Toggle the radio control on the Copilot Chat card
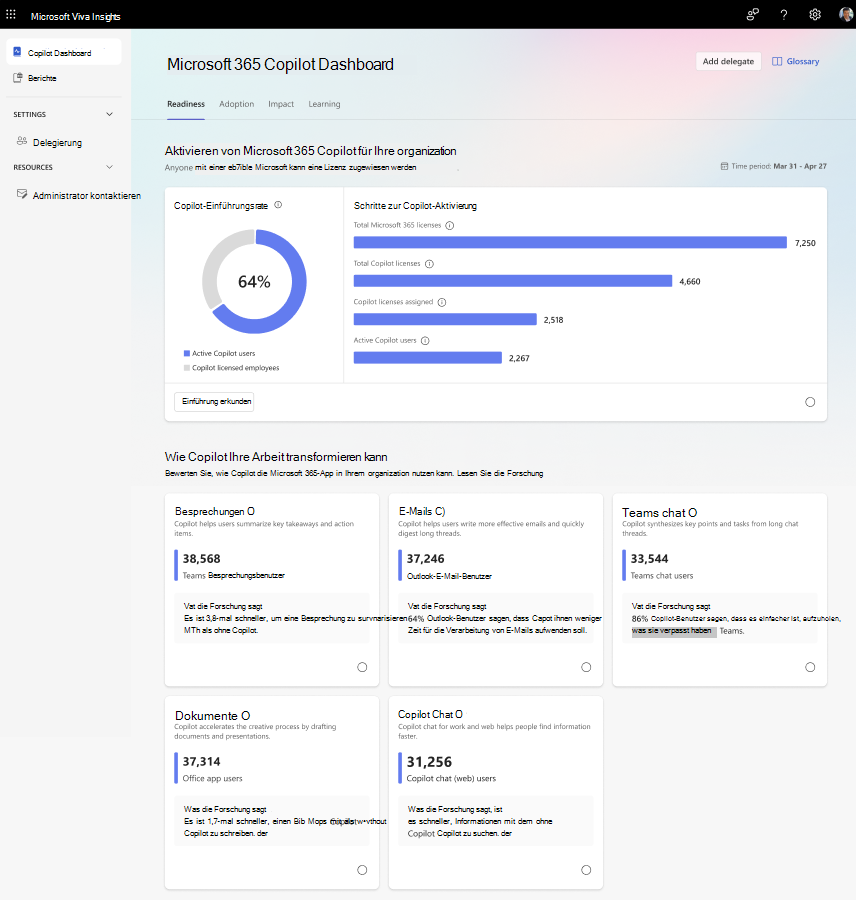The width and height of the screenshot is (856, 900). tap(586, 870)
